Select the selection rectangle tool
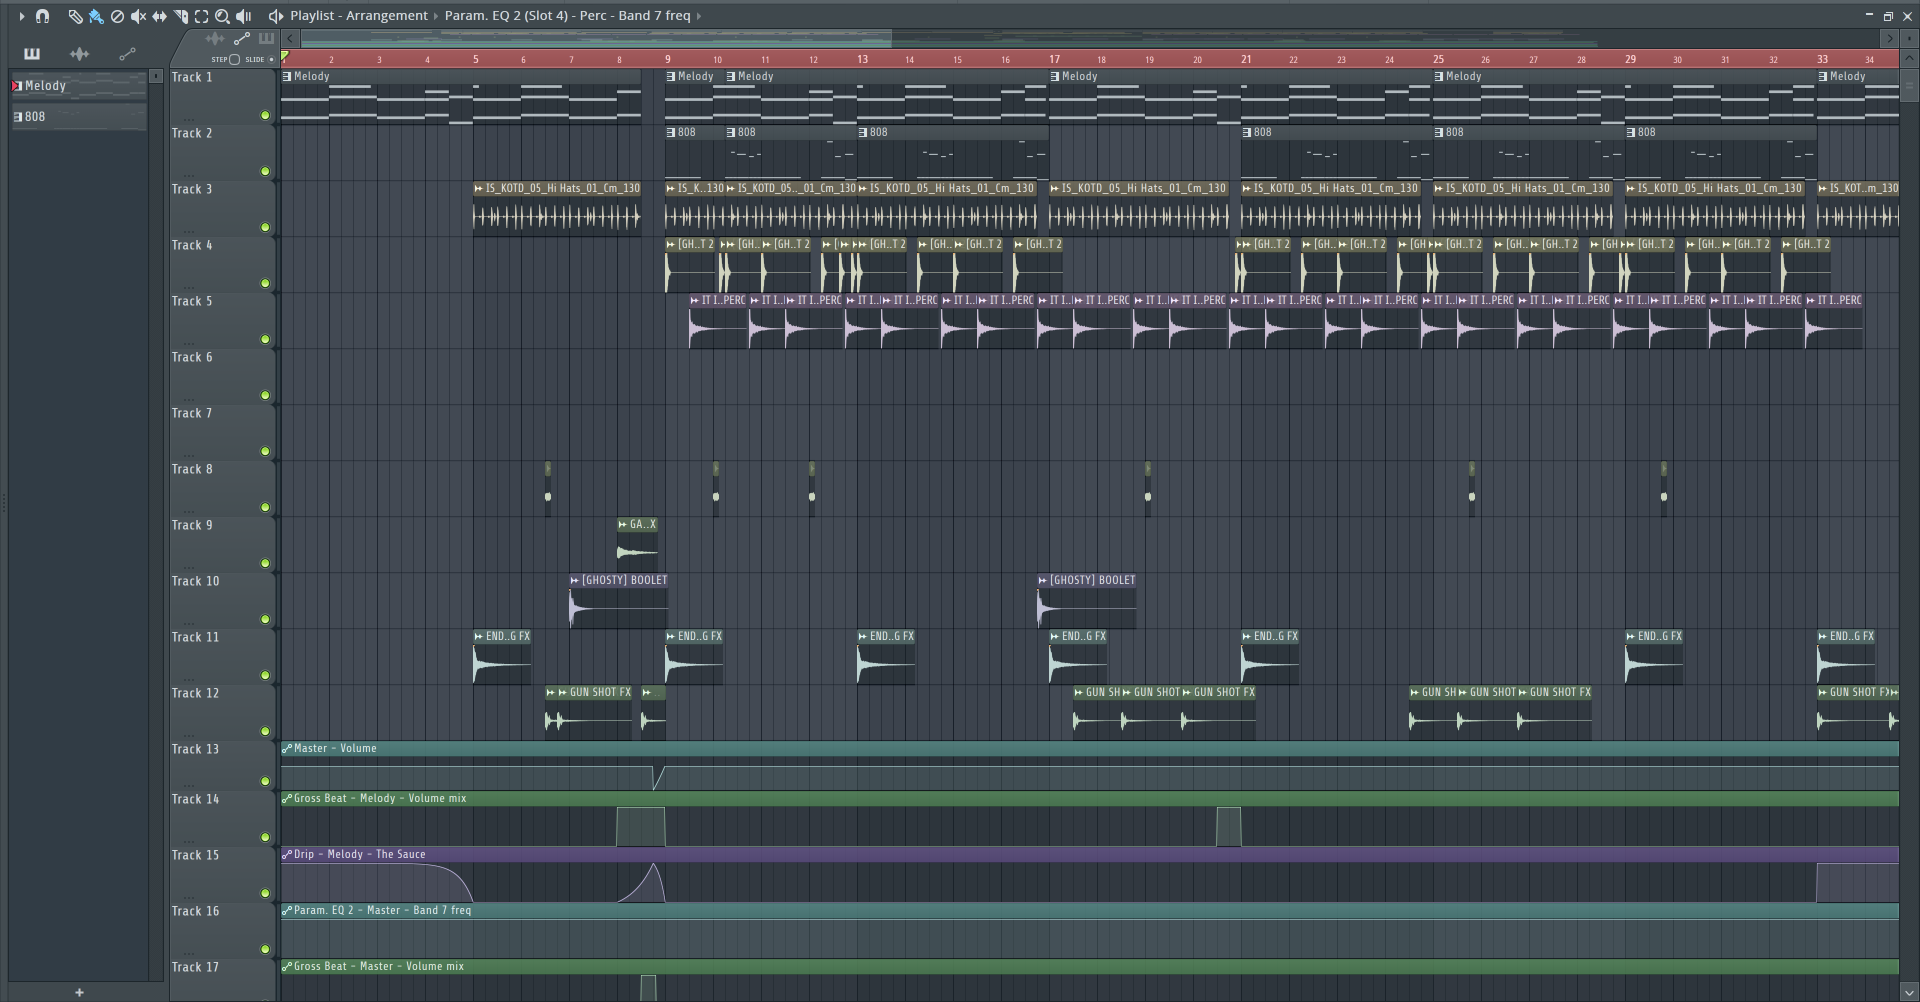The width and height of the screenshot is (1920, 1002). [201, 16]
